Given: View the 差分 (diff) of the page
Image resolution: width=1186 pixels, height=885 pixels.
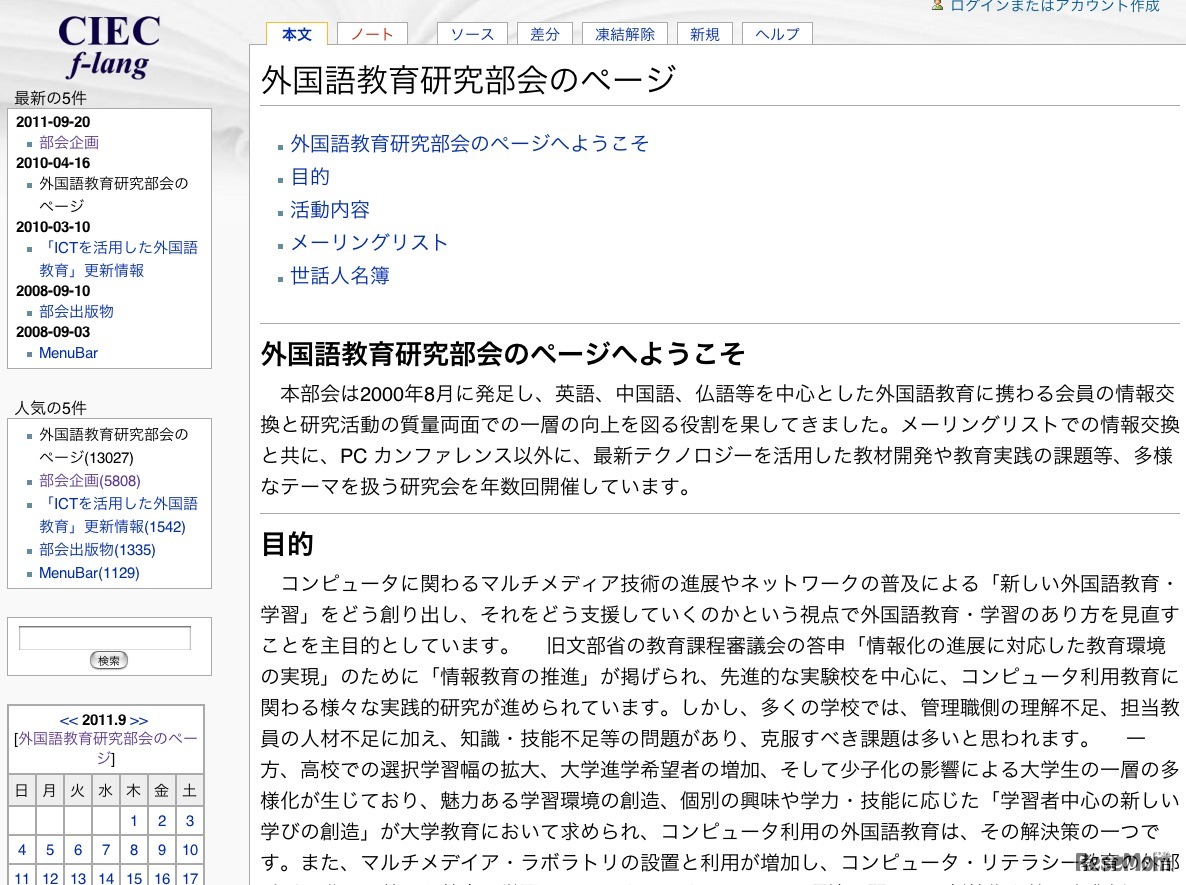Looking at the screenshot, I should pyautogui.click(x=544, y=33).
